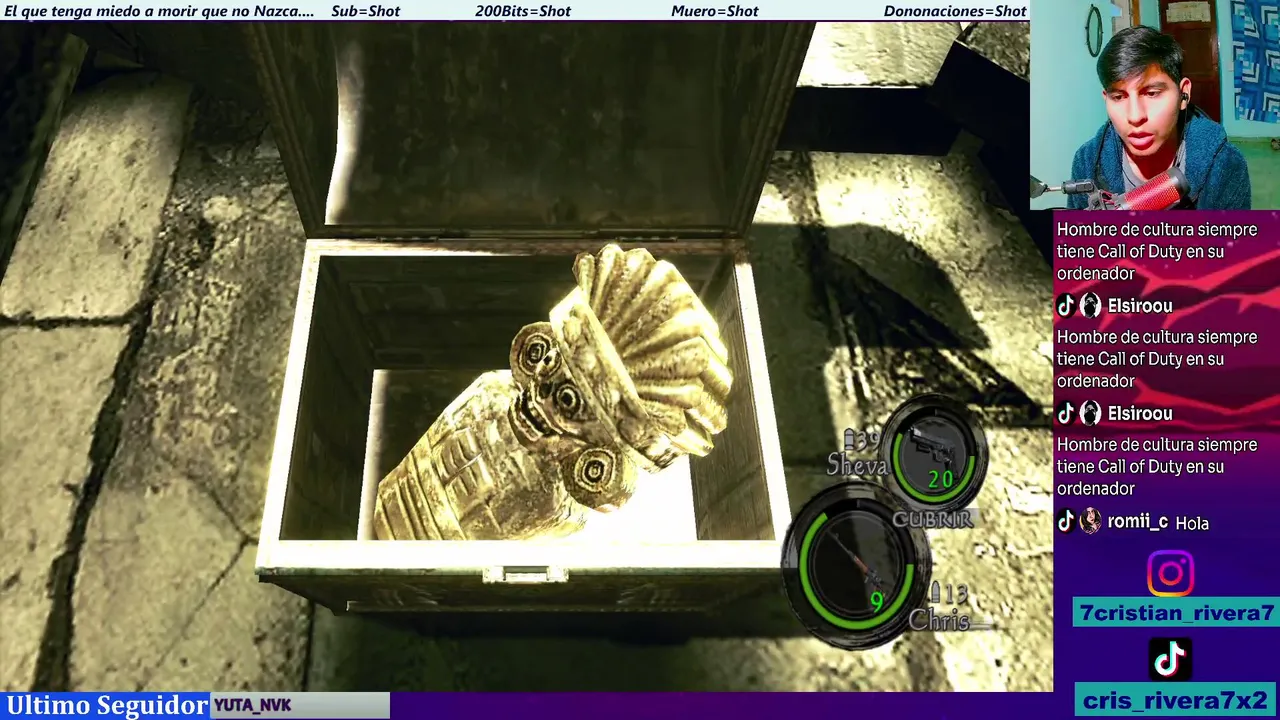
Task: Click the romii_c username in chat
Action: 1137,522
